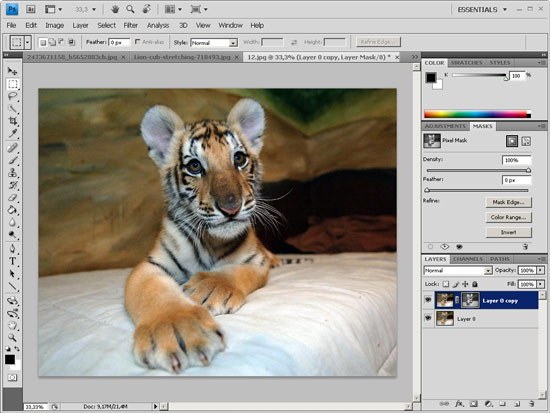550x413 pixels.
Task: Click the color spectrum ramp bar
Action: [477, 114]
